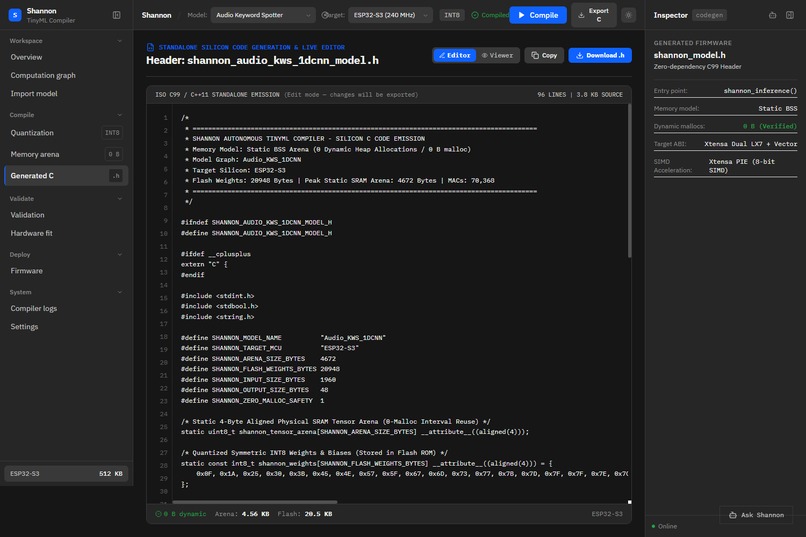Image resolution: width=806 pixels, height=537 pixels.
Task: Open the Target dropdown ESP32-S3 (240 MHz)
Action: pos(390,15)
